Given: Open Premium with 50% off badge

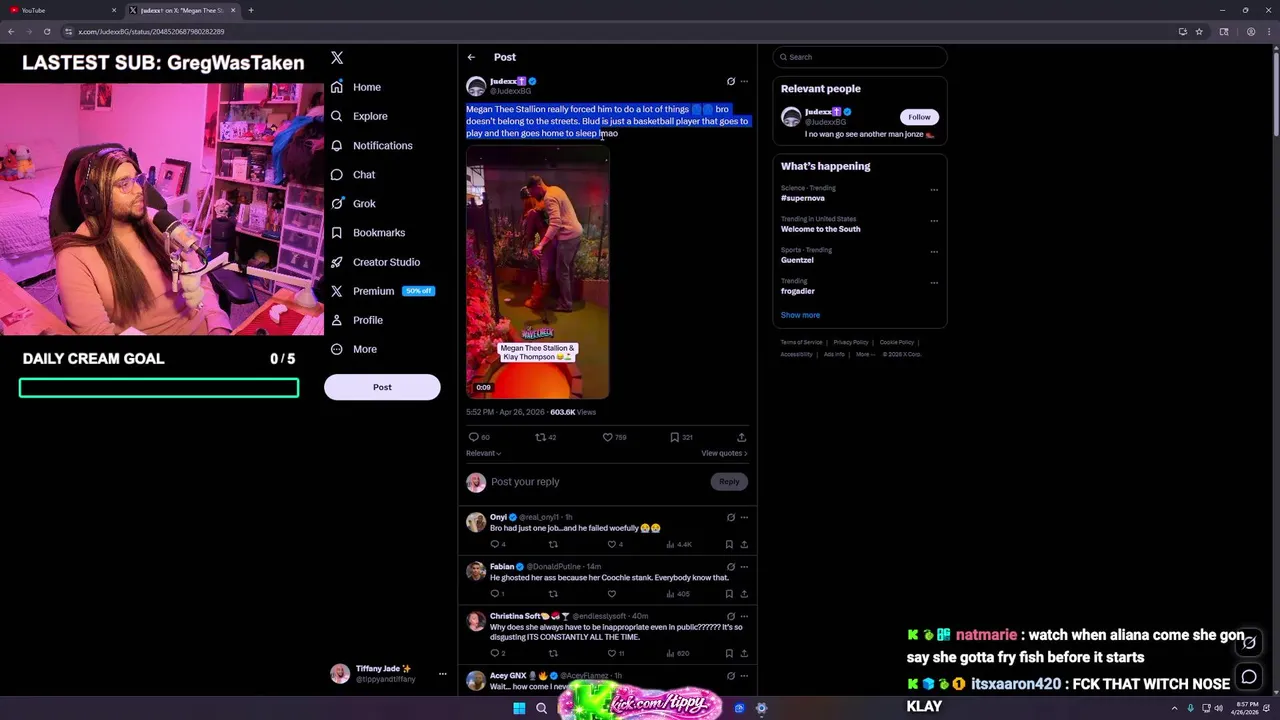Looking at the screenshot, I should click(x=382, y=290).
